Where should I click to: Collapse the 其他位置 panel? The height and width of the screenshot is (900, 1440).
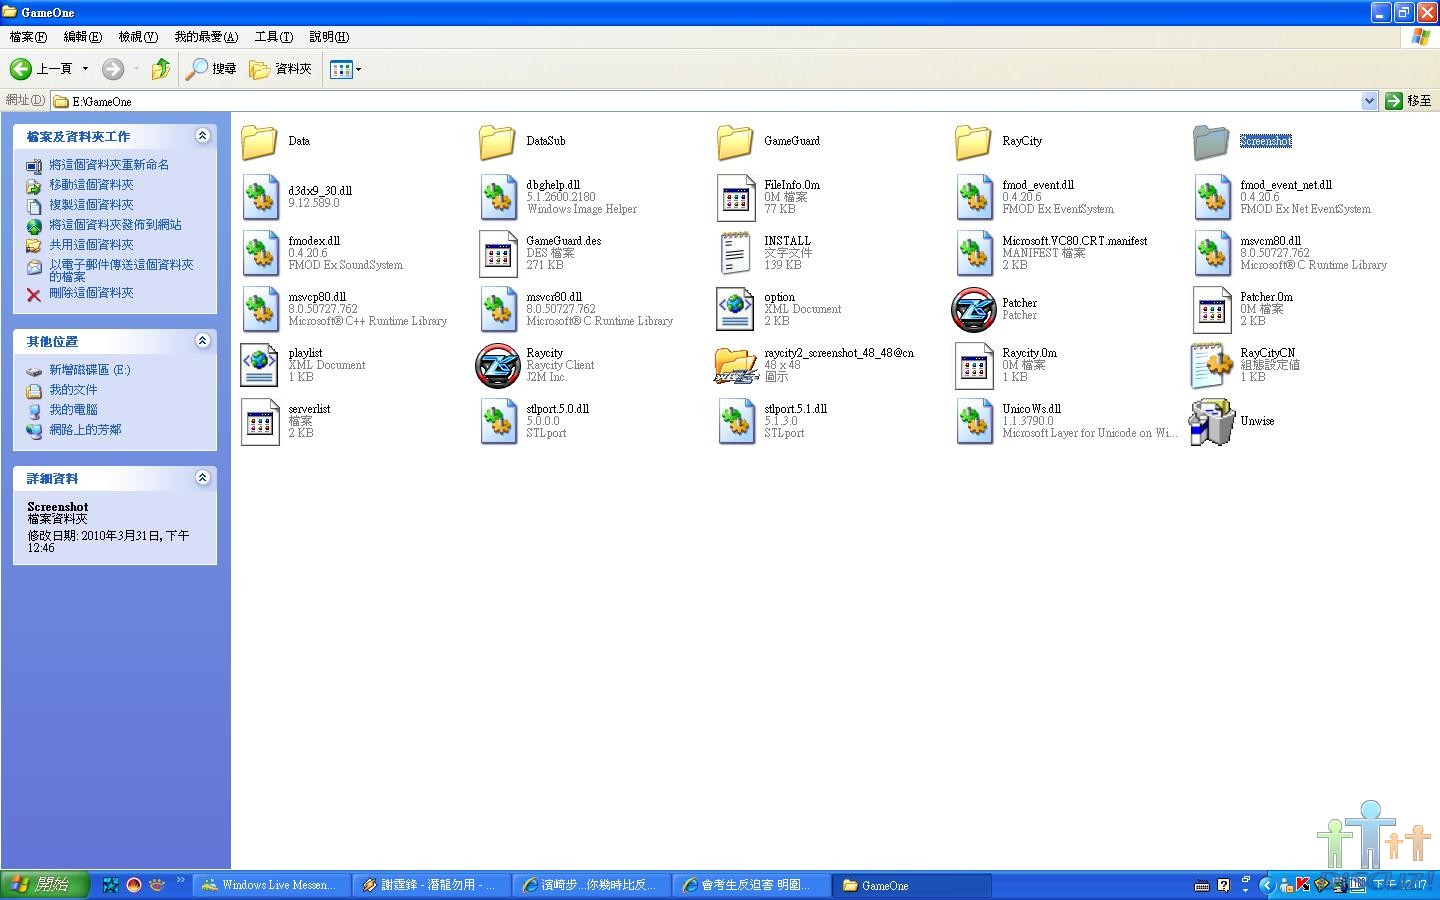(203, 341)
